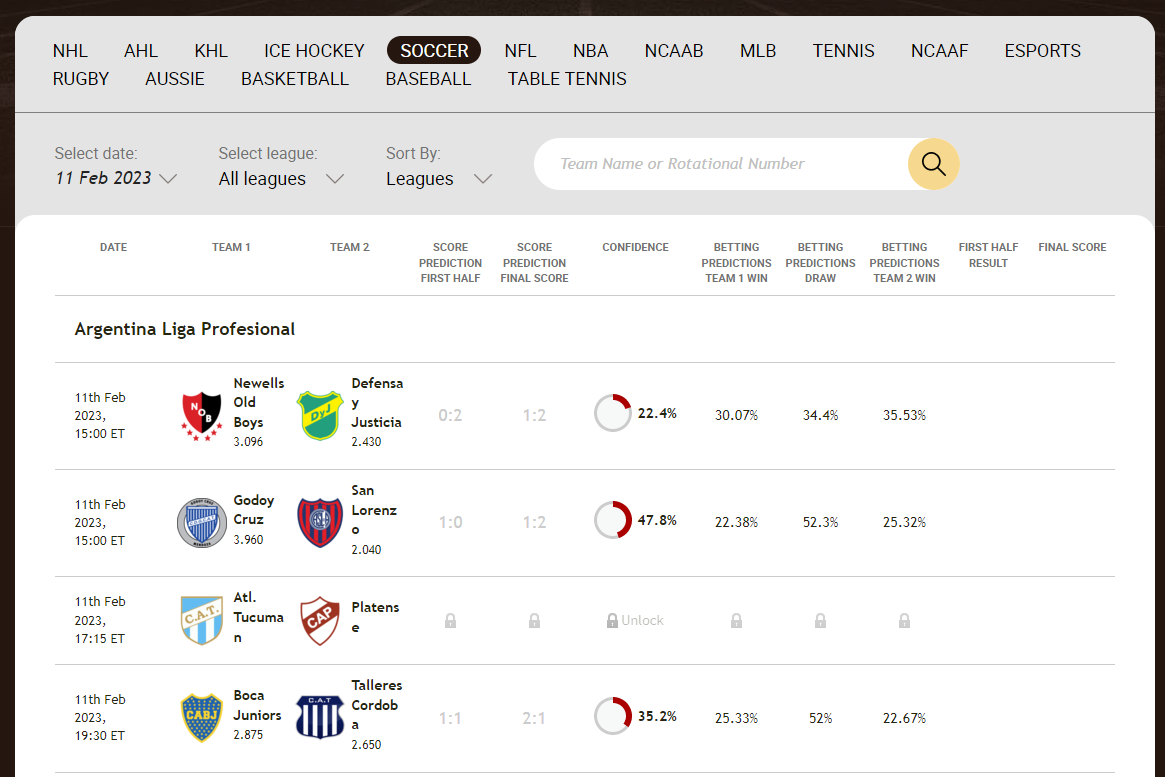Expand the All leagues dropdown
This screenshot has height=777, width=1165.
click(281, 178)
